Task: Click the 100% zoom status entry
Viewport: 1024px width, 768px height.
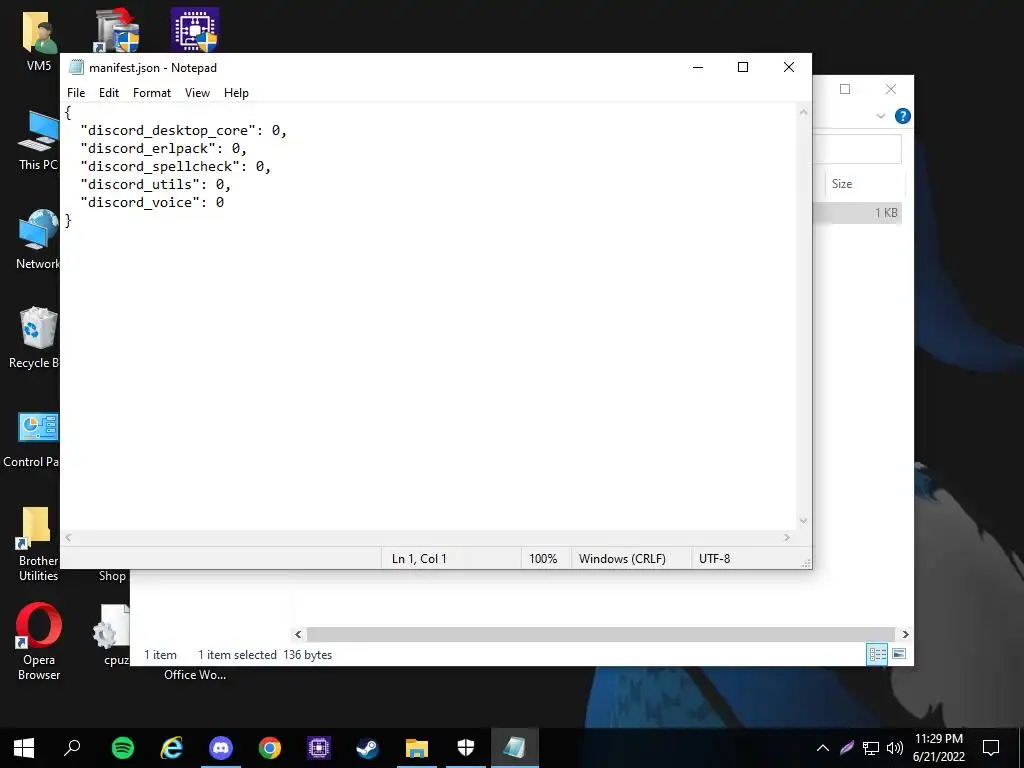Action: pyautogui.click(x=543, y=559)
